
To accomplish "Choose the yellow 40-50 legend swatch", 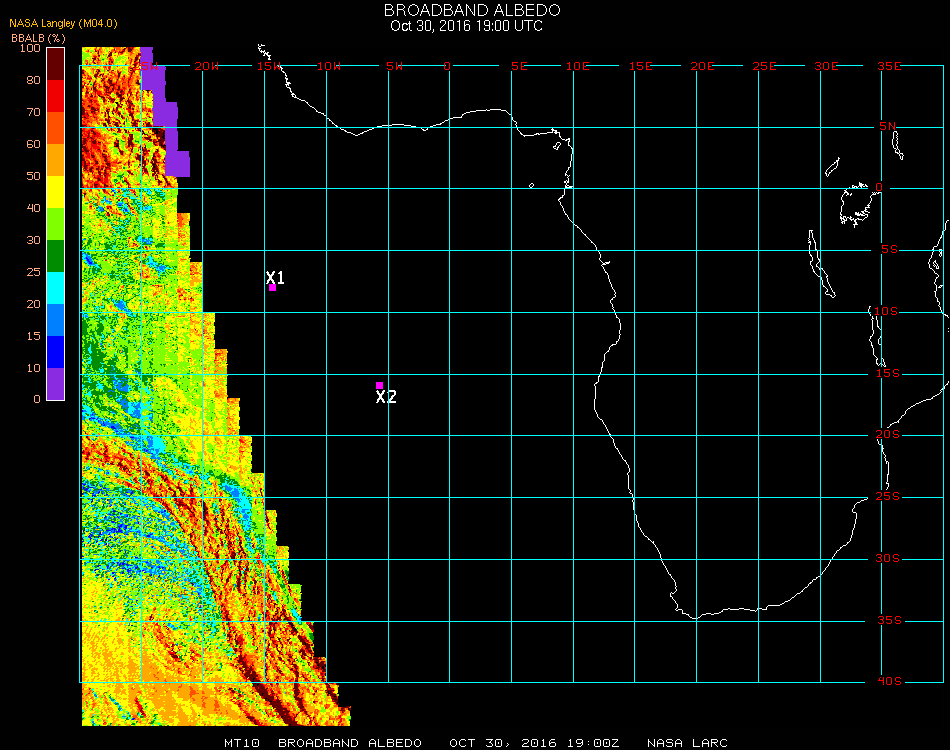I will pyautogui.click(x=56, y=192).
